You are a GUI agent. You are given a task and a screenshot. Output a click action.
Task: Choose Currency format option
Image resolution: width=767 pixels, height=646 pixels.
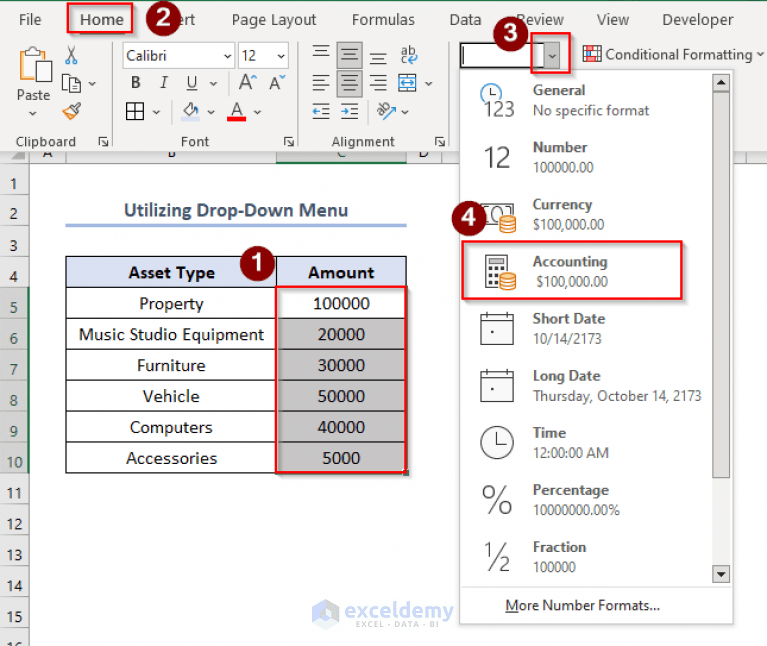click(x=586, y=214)
